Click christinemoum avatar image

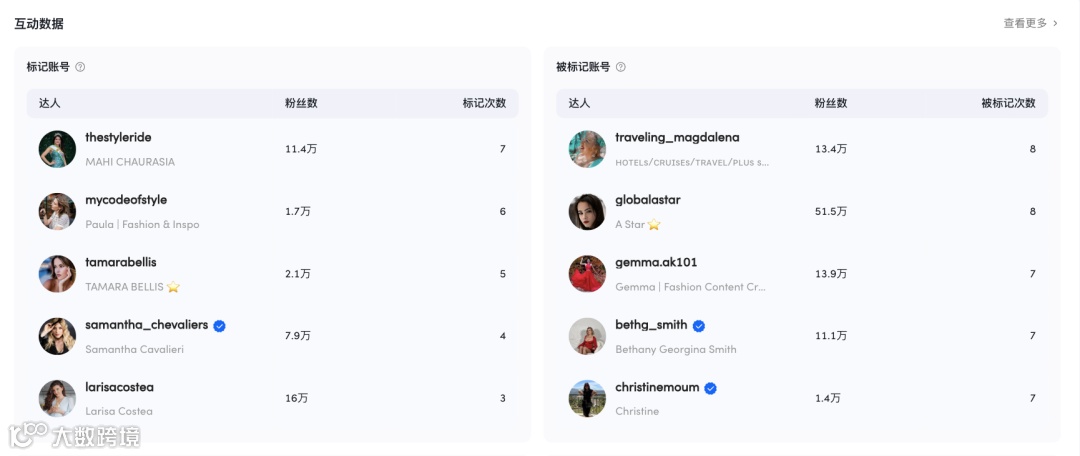(x=587, y=398)
